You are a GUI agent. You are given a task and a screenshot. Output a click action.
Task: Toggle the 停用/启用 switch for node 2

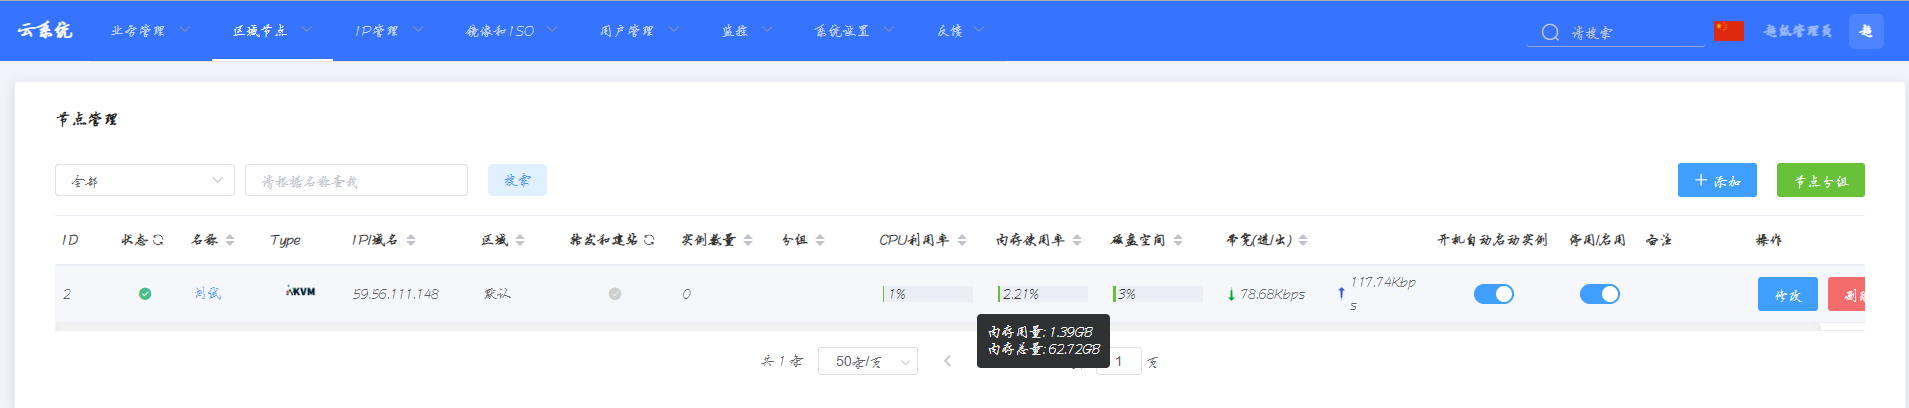pyautogui.click(x=1599, y=294)
